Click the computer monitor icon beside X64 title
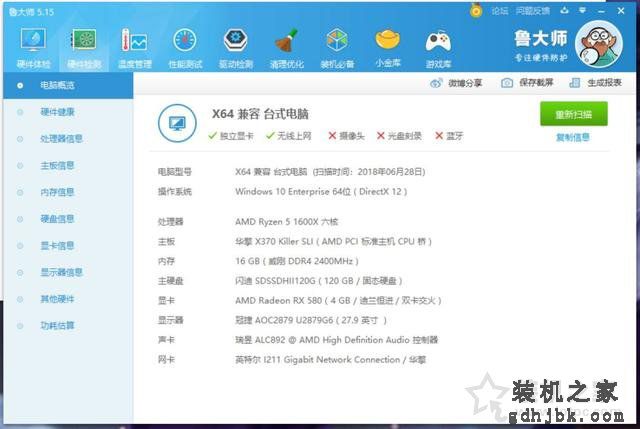Screen dimensions: 640x429 pyautogui.click(x=177, y=123)
